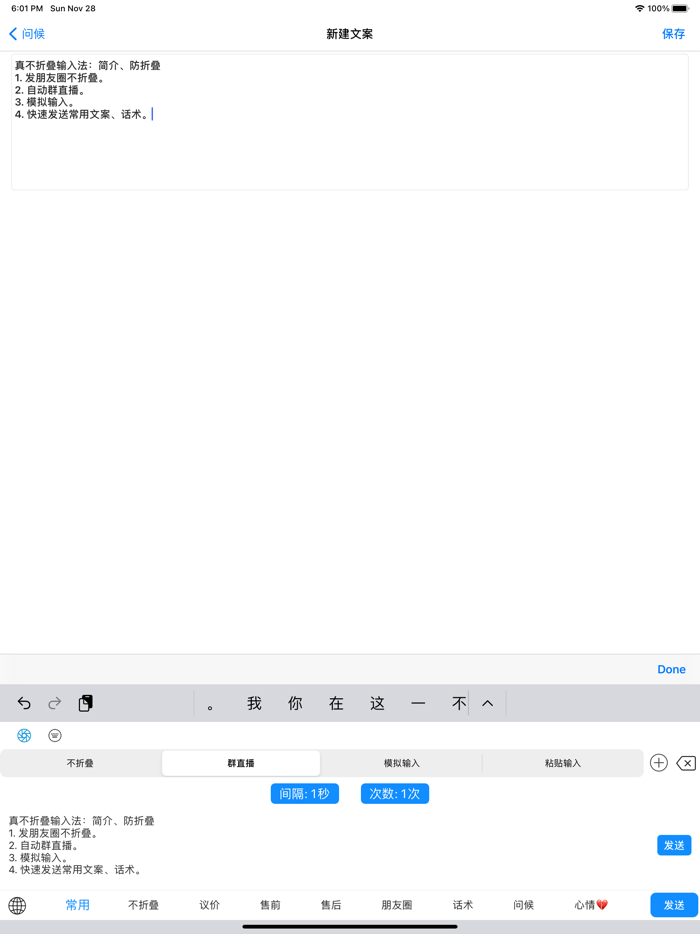The width and height of the screenshot is (700, 934).
Task: Tap the battery status icon
Action: pos(680,8)
